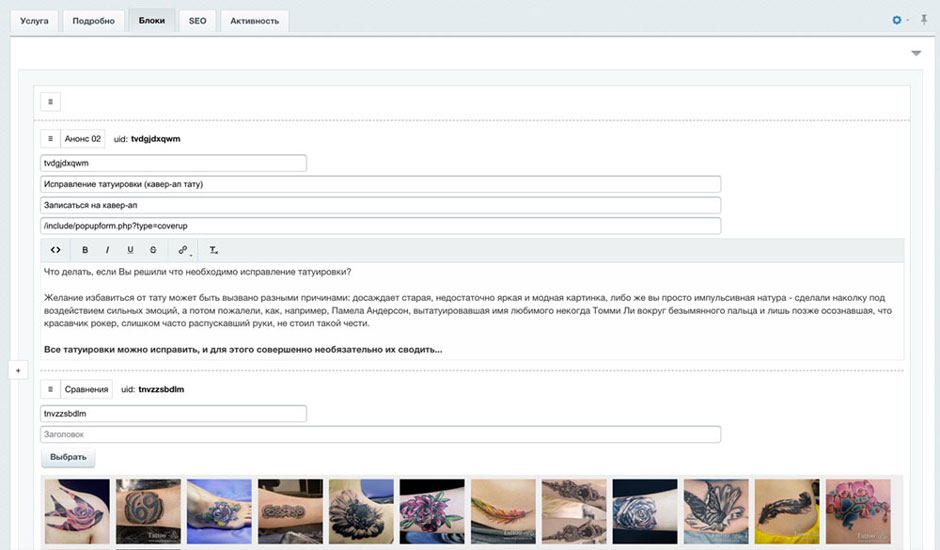
Task: Pin the tab panel with pin icon
Action: coord(922,20)
